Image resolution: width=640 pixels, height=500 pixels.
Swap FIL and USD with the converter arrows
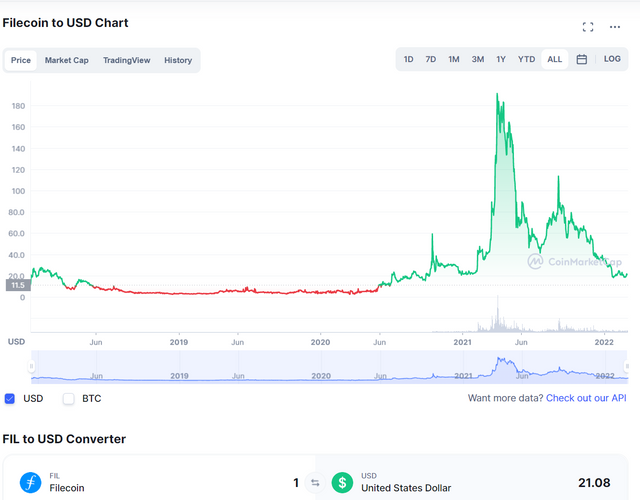(x=315, y=483)
